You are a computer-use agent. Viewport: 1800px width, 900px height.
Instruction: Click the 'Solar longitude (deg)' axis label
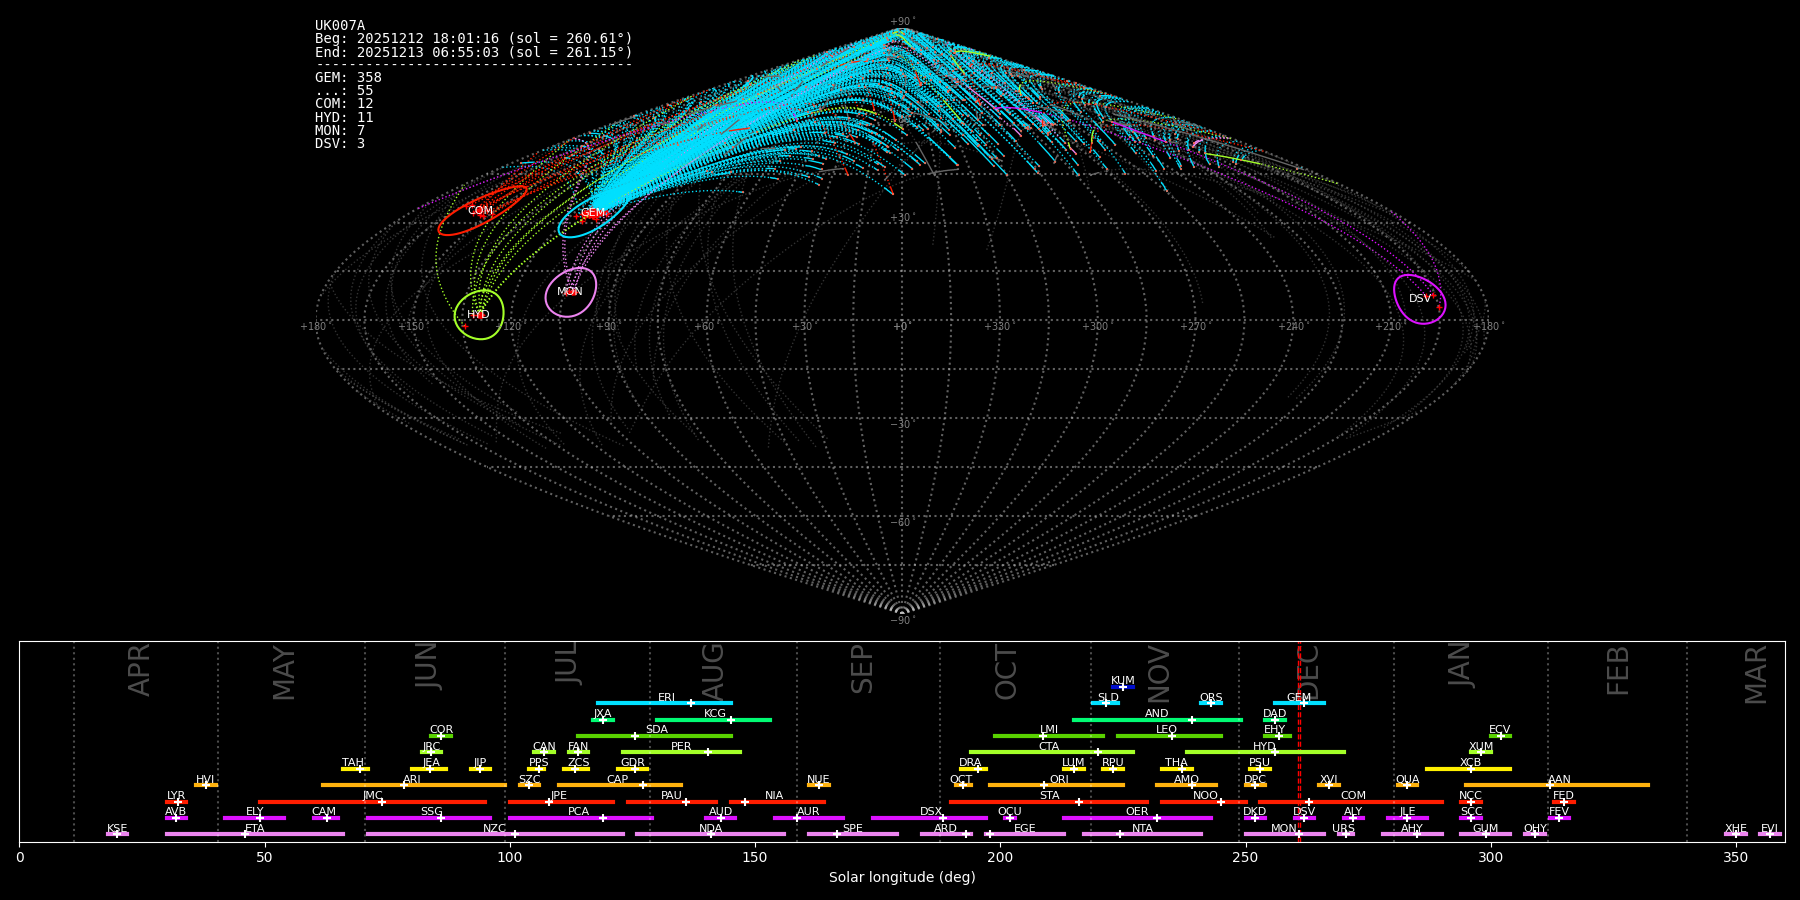point(901,878)
